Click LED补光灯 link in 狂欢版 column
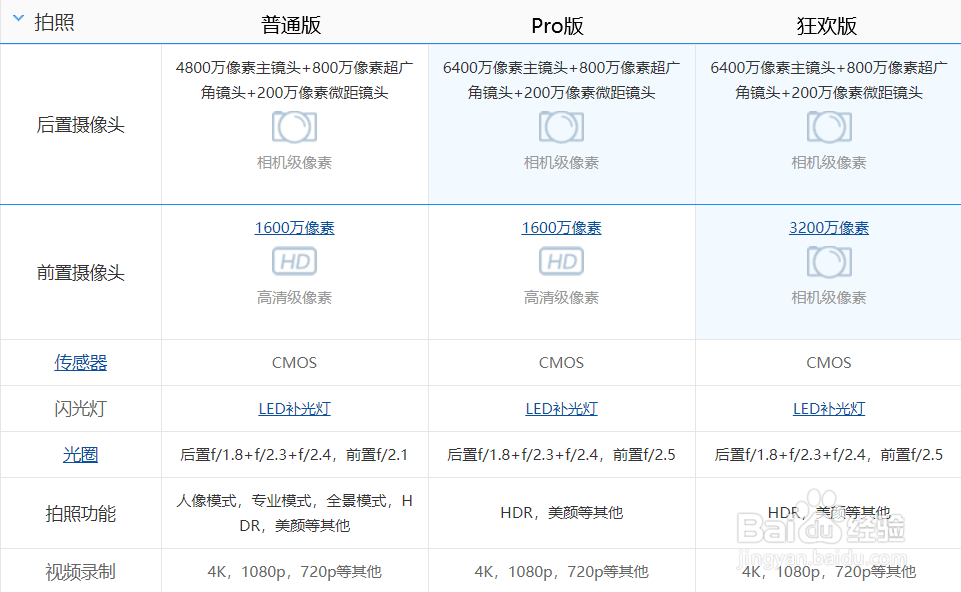This screenshot has height=592, width=961. tap(829, 409)
